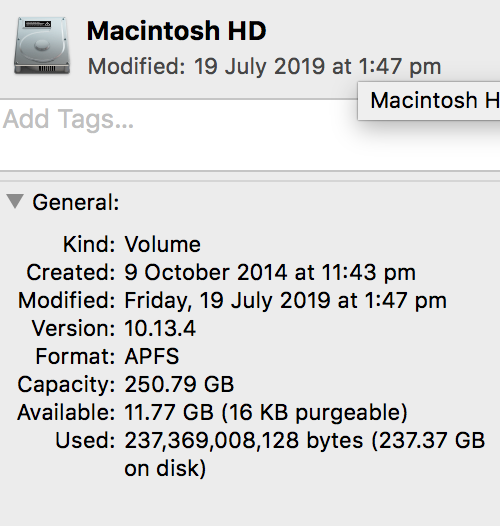Screen dimensions: 500x526
Task: Click the Capacity value 250.79 GB
Action: point(179,384)
